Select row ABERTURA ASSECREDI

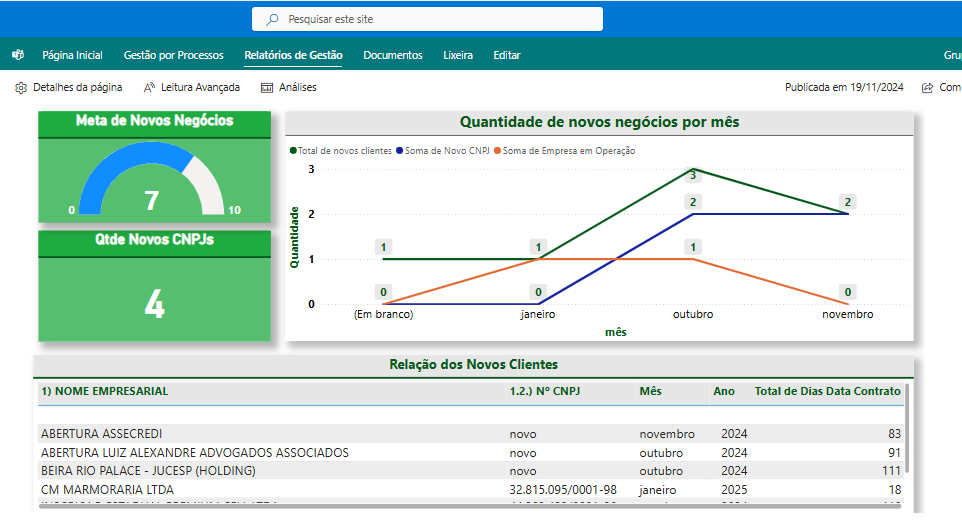tap(471, 433)
